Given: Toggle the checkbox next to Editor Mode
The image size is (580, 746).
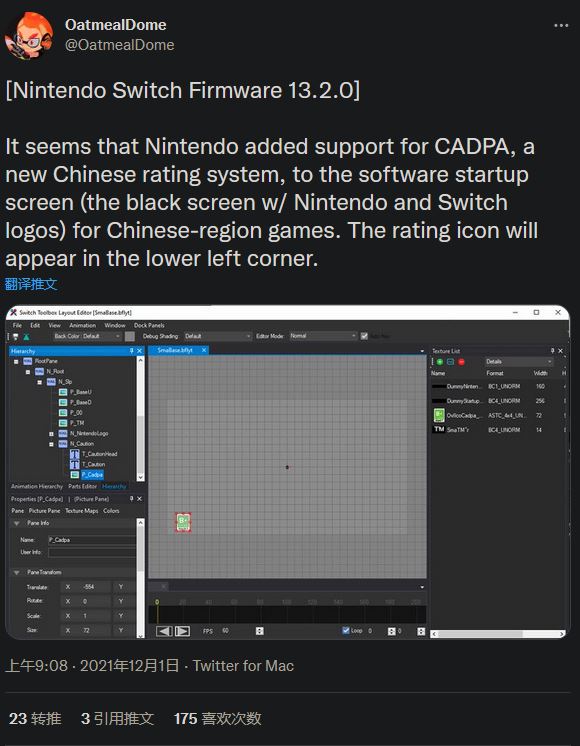Looking at the screenshot, I should [364, 336].
